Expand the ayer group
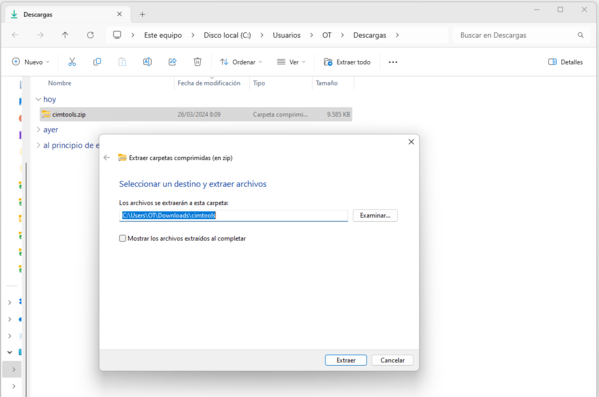 click(38, 130)
